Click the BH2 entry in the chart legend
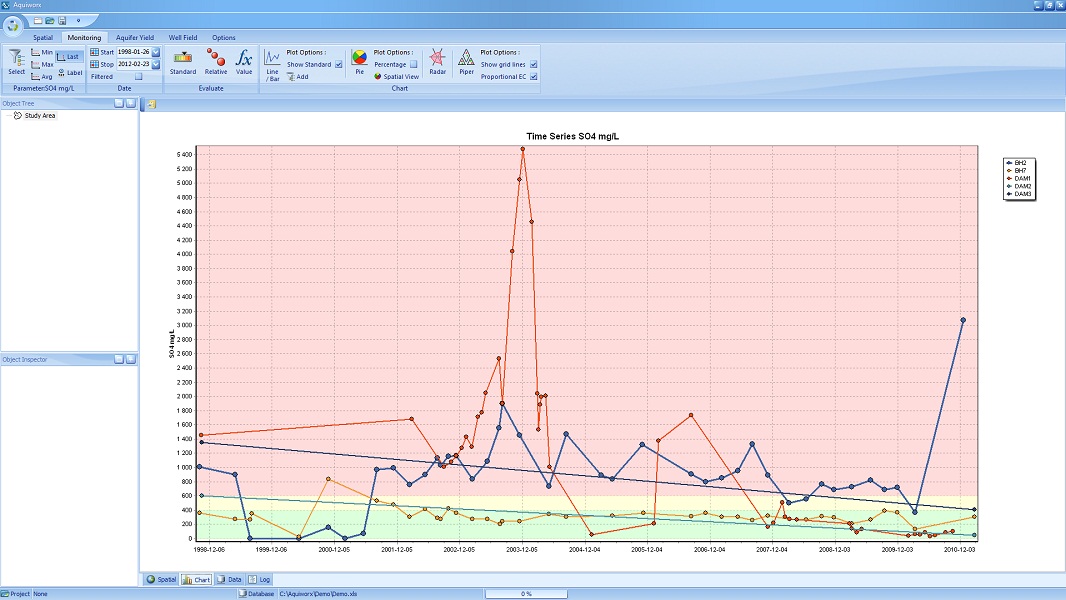 [1019, 162]
